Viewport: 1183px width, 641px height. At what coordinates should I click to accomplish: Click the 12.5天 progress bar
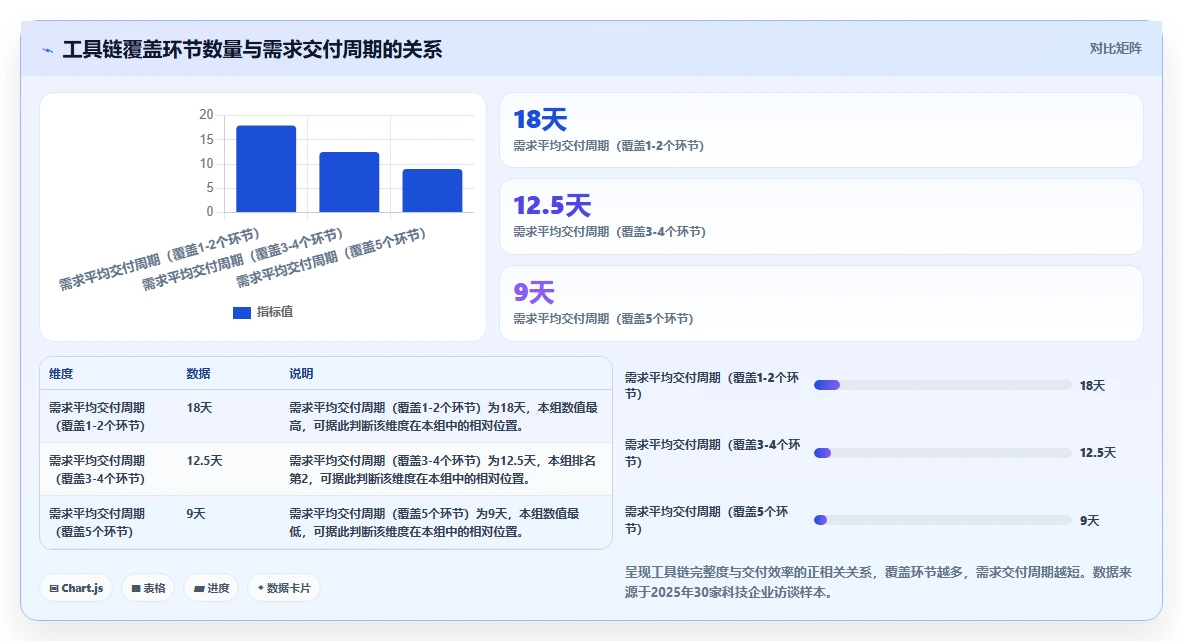tap(942, 453)
